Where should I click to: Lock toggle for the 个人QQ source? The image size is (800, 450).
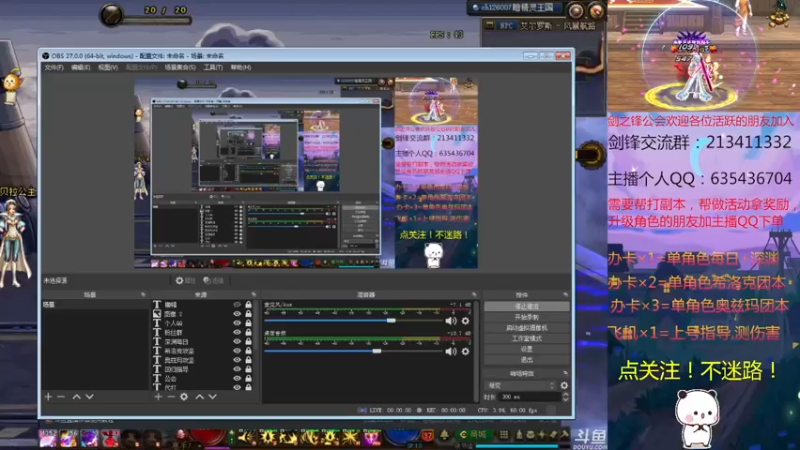(x=248, y=323)
